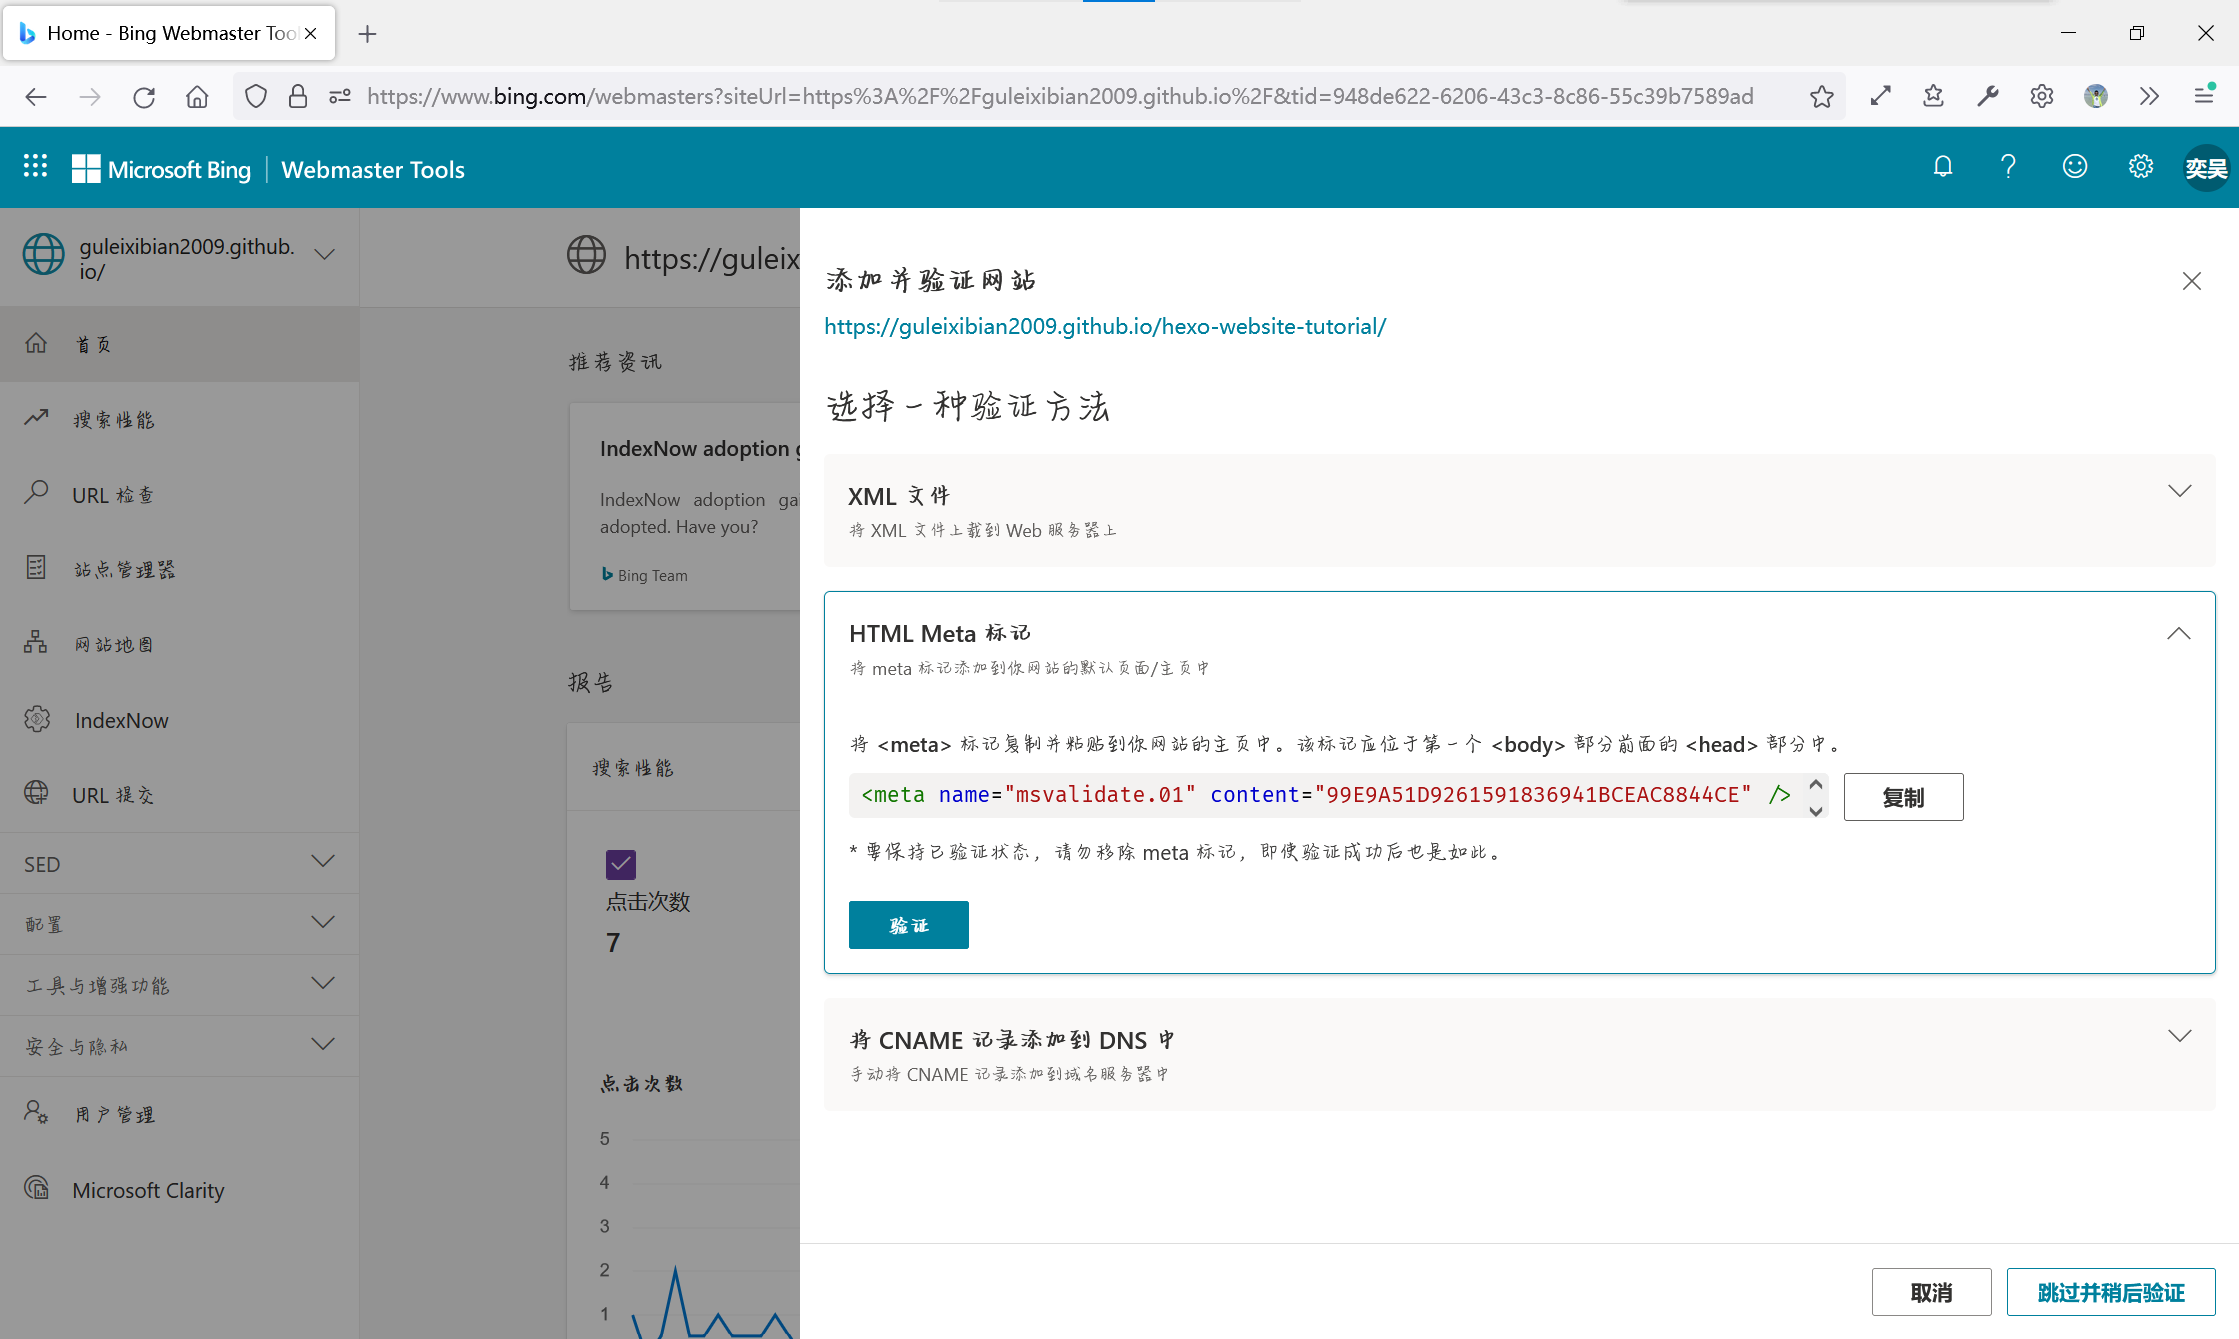
Task: Open the feedback smiley icon
Action: click(2075, 167)
